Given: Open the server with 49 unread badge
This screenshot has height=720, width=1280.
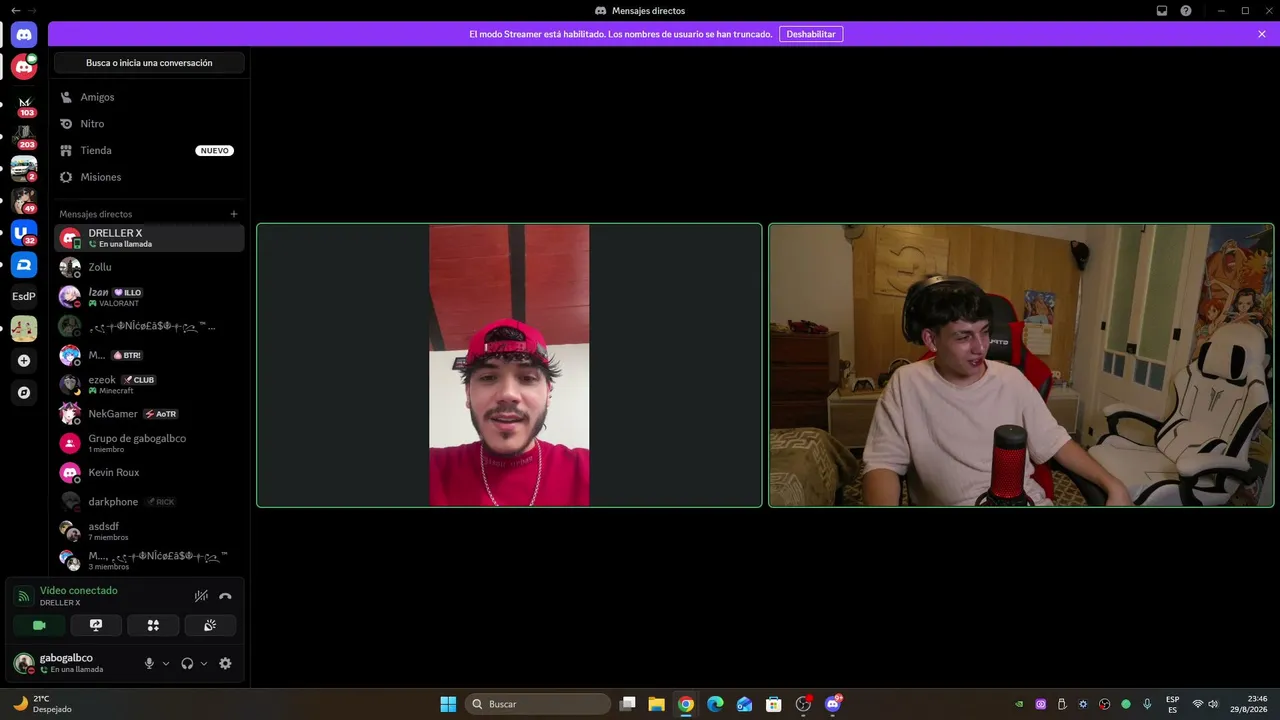Looking at the screenshot, I should click(x=24, y=200).
